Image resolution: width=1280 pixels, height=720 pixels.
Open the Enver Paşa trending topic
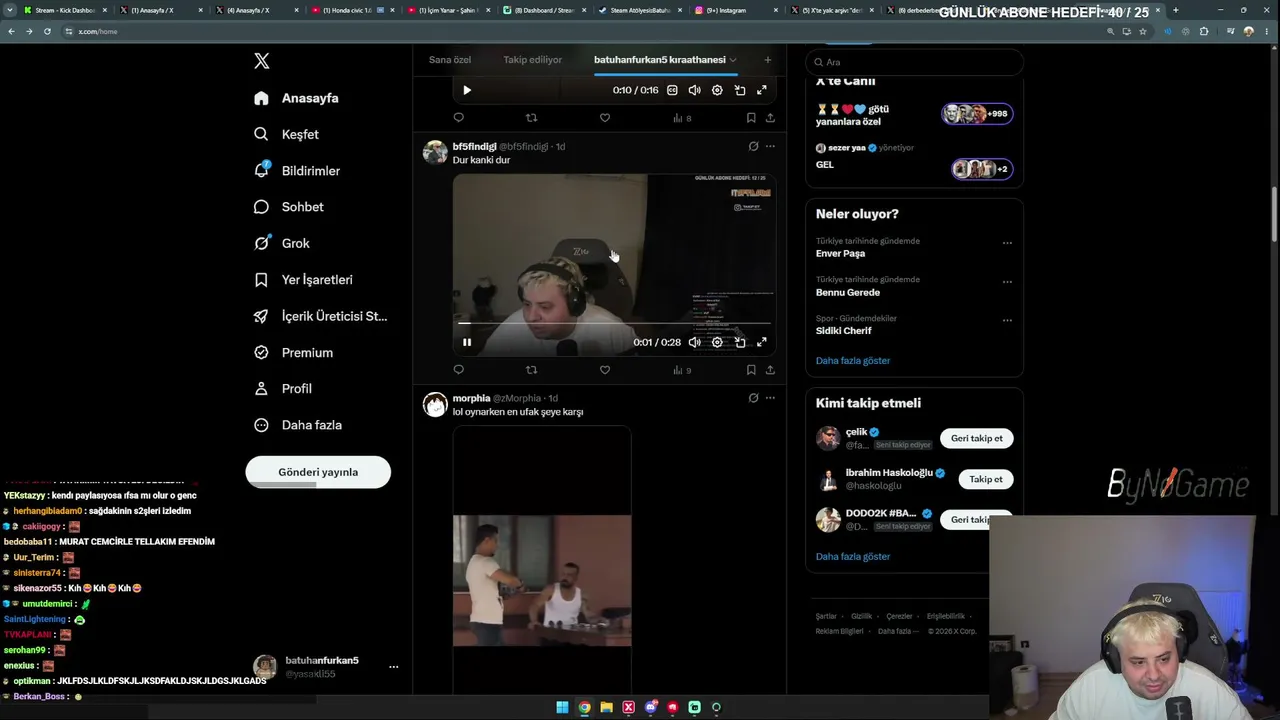(841, 254)
